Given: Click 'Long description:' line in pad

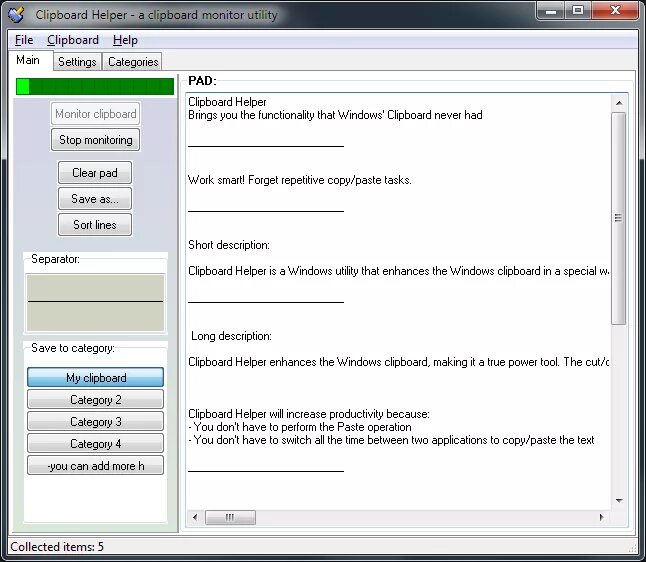Looking at the screenshot, I should click(231, 336).
